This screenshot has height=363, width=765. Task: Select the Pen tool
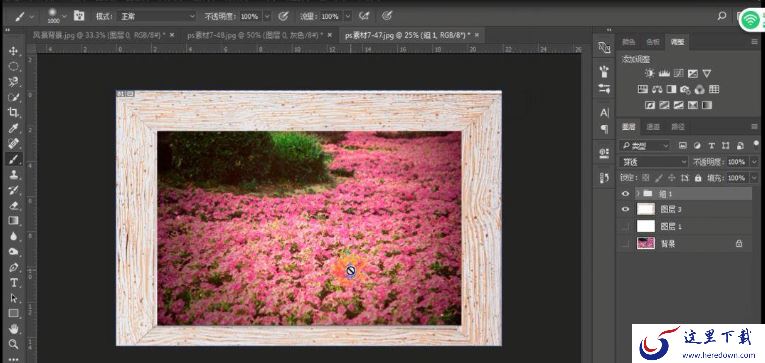point(13,267)
